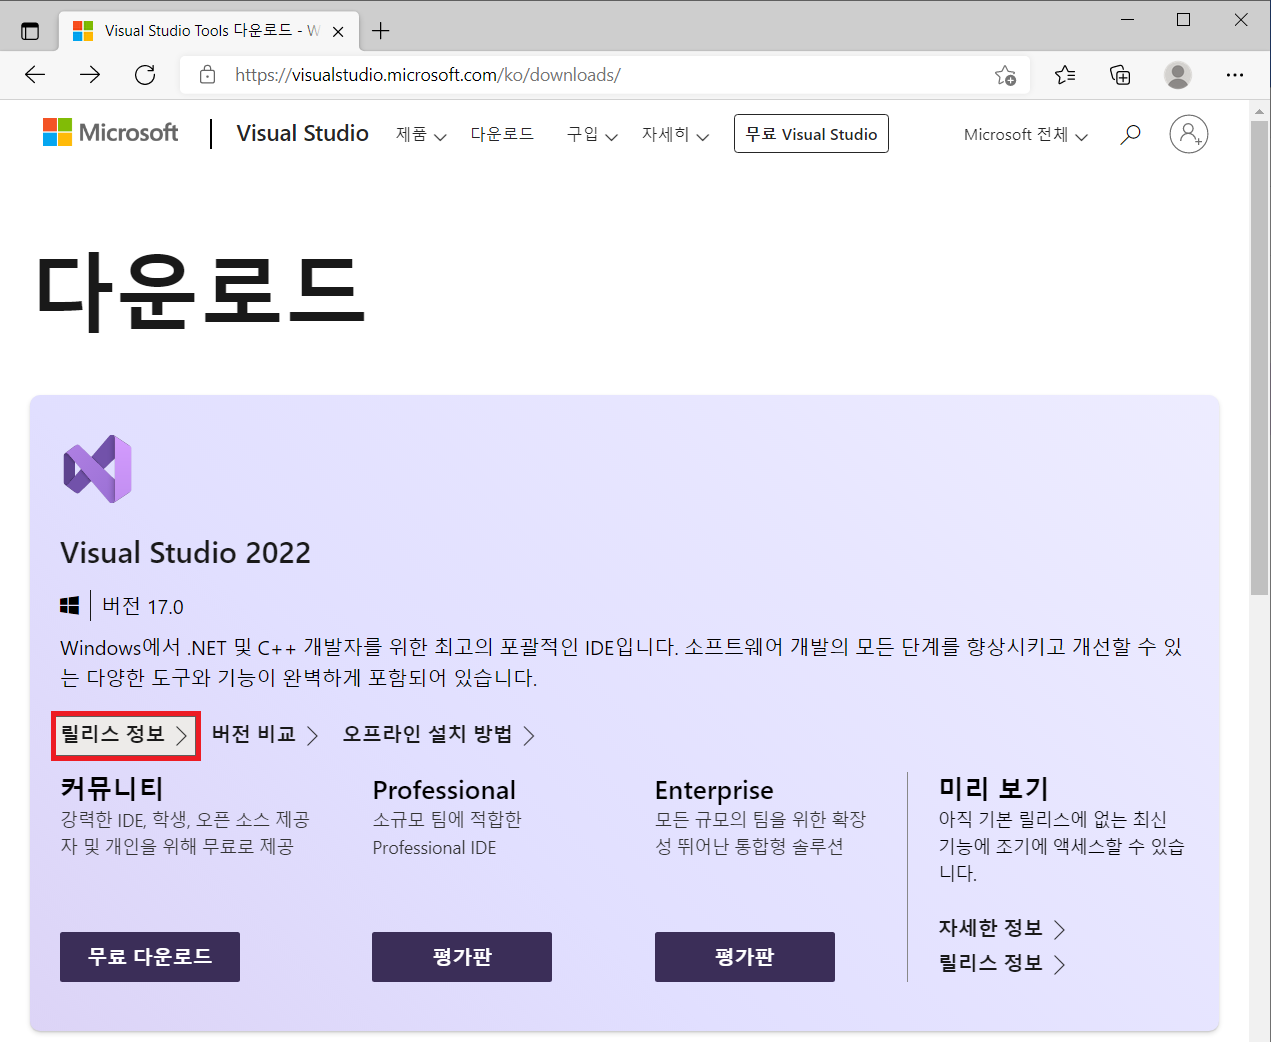Image resolution: width=1271 pixels, height=1042 pixels.
Task: Click the 무료 Visual Studio button
Action: (x=811, y=134)
